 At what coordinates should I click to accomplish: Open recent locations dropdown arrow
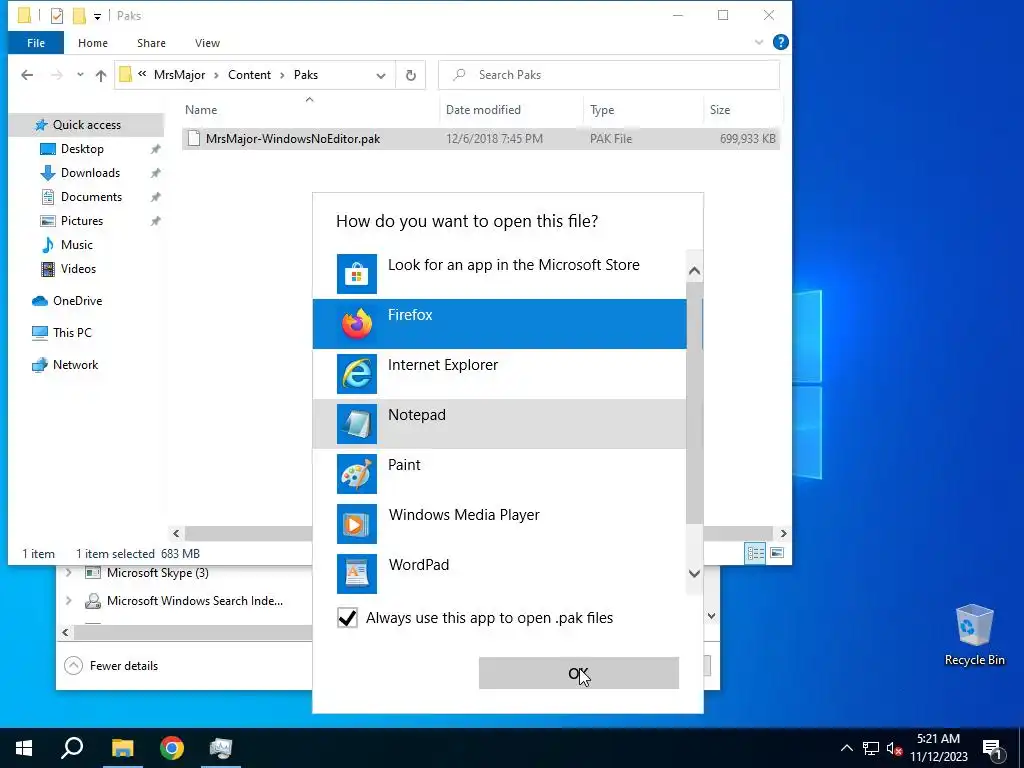pyautogui.click(x=80, y=75)
